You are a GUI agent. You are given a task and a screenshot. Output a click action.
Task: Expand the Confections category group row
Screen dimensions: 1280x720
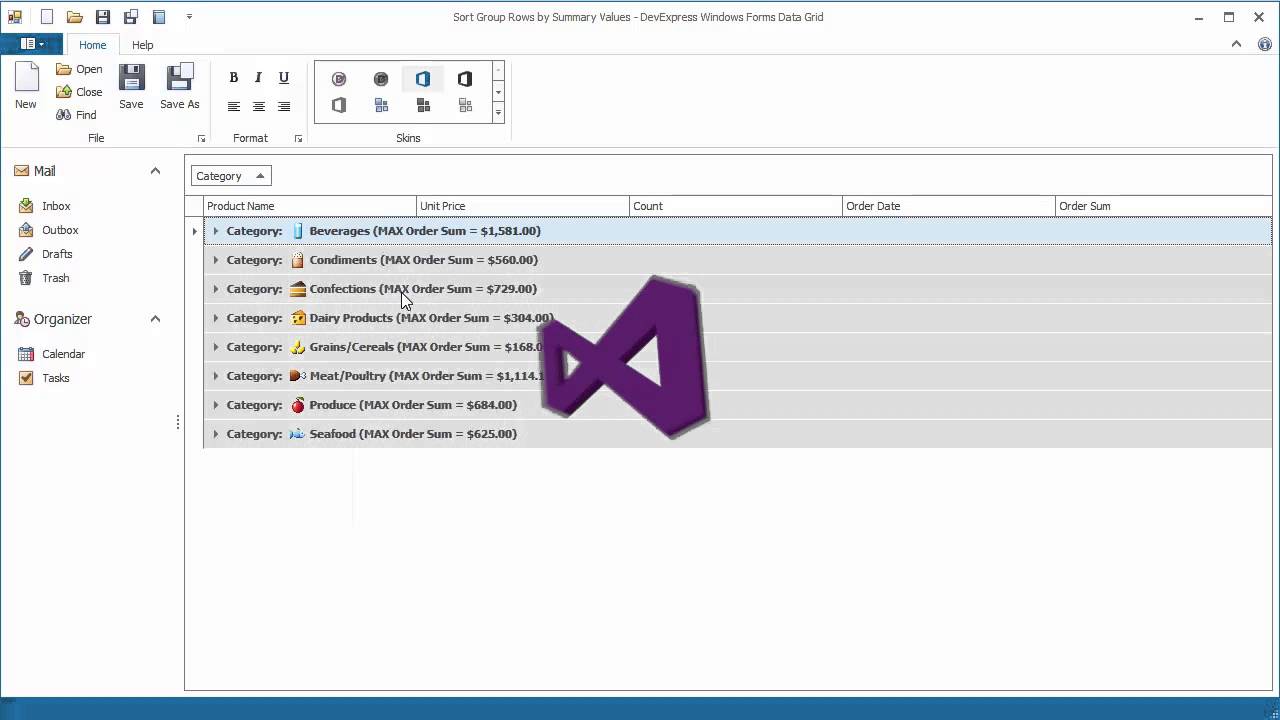215,289
